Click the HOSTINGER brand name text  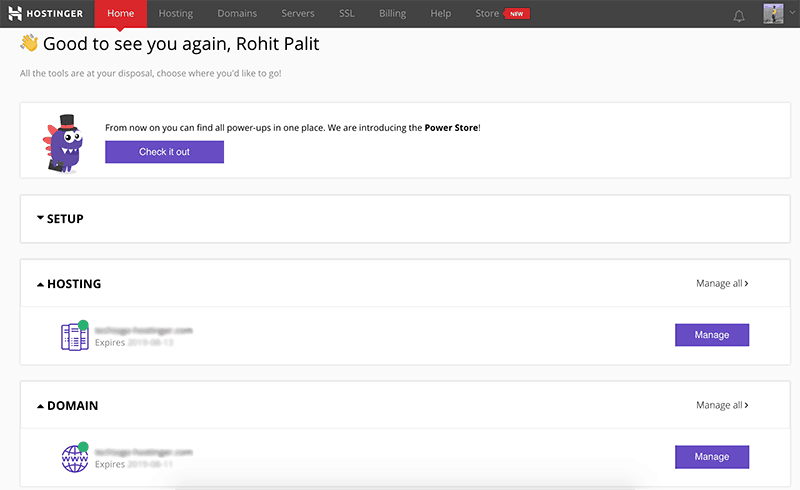(x=55, y=14)
